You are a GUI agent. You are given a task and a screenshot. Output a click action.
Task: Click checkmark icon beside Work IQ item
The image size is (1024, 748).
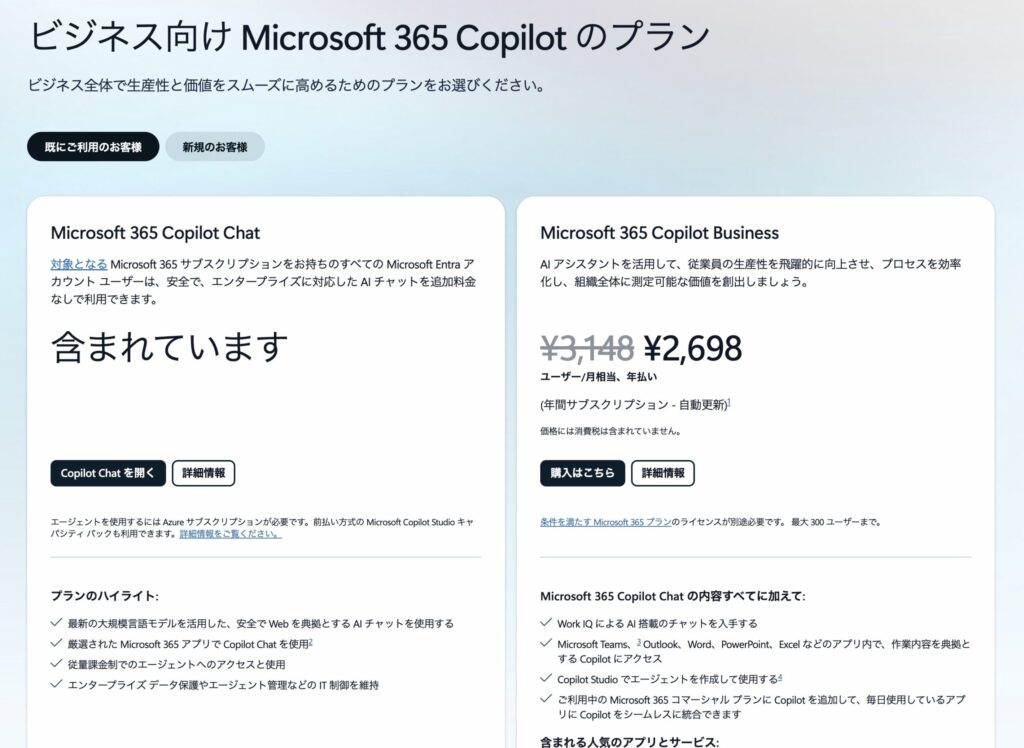pyautogui.click(x=546, y=623)
